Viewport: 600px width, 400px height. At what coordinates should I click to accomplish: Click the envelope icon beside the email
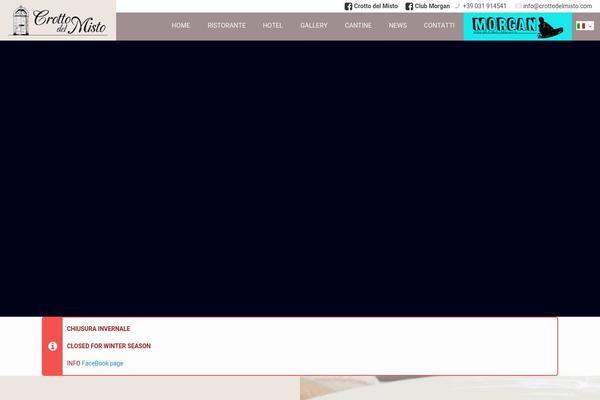(x=518, y=6)
